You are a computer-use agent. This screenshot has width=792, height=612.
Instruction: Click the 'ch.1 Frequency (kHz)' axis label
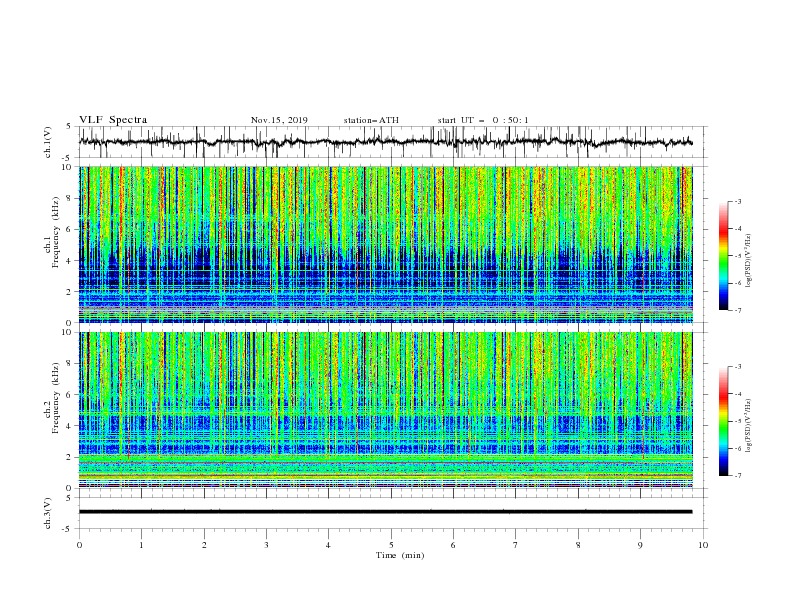click(52, 230)
